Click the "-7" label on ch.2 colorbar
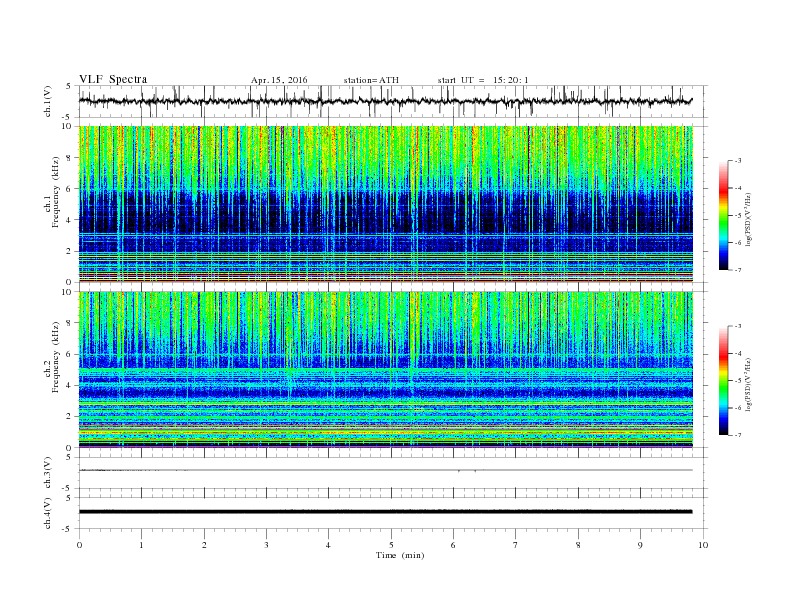This screenshot has height=612, width=792. (738, 435)
